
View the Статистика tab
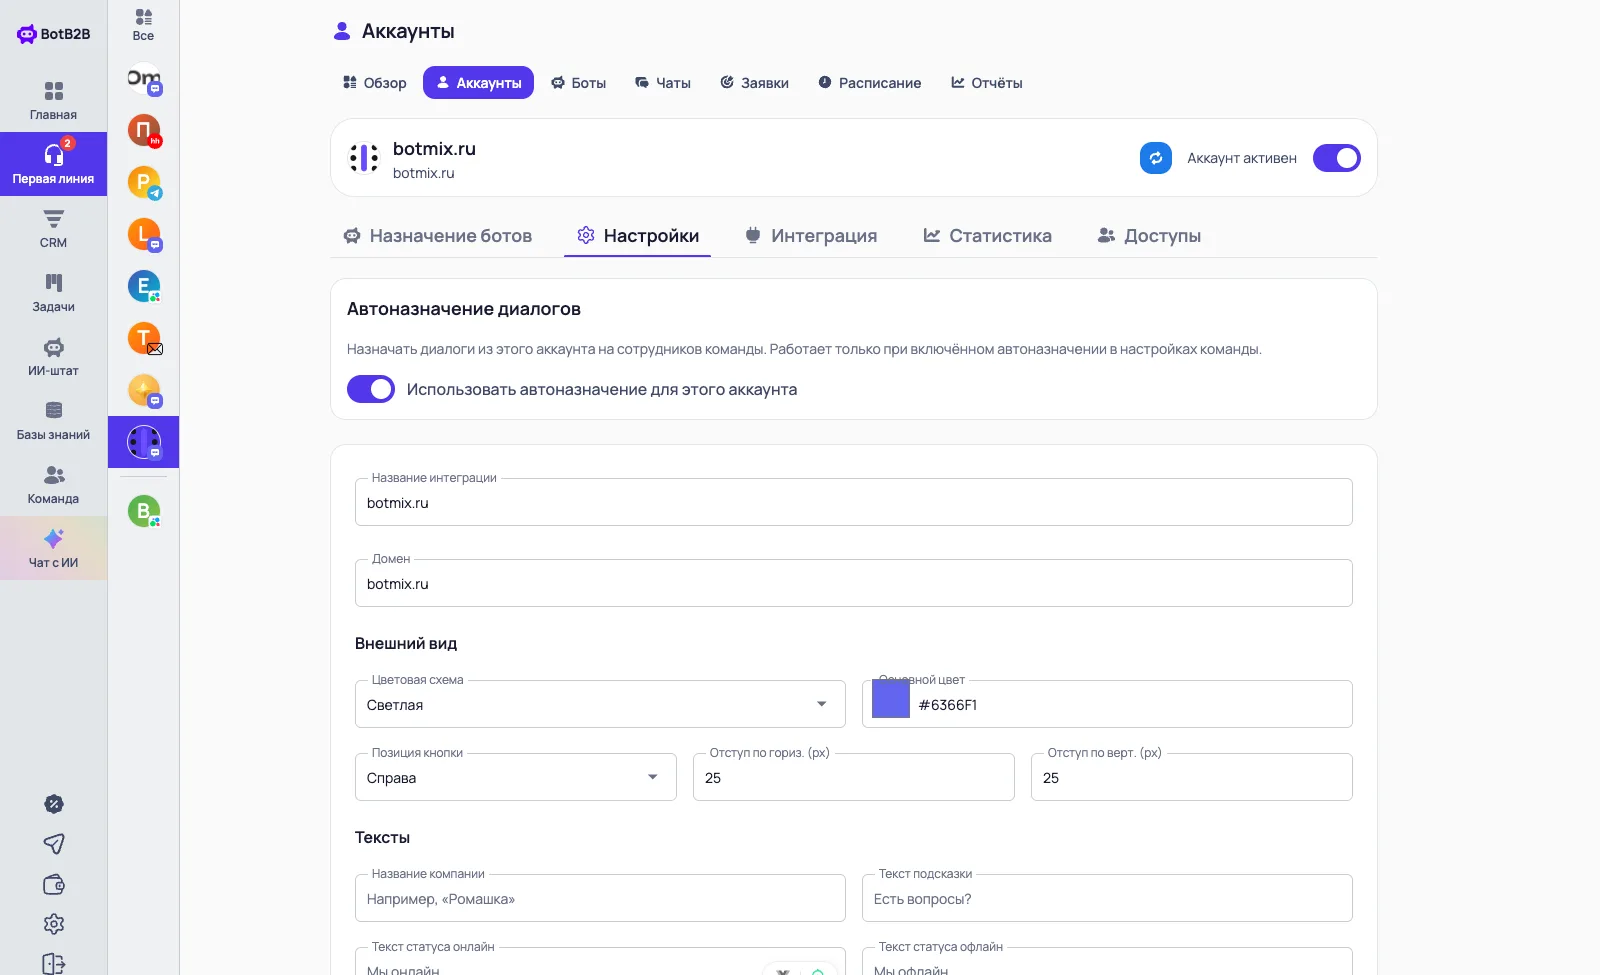pos(988,236)
